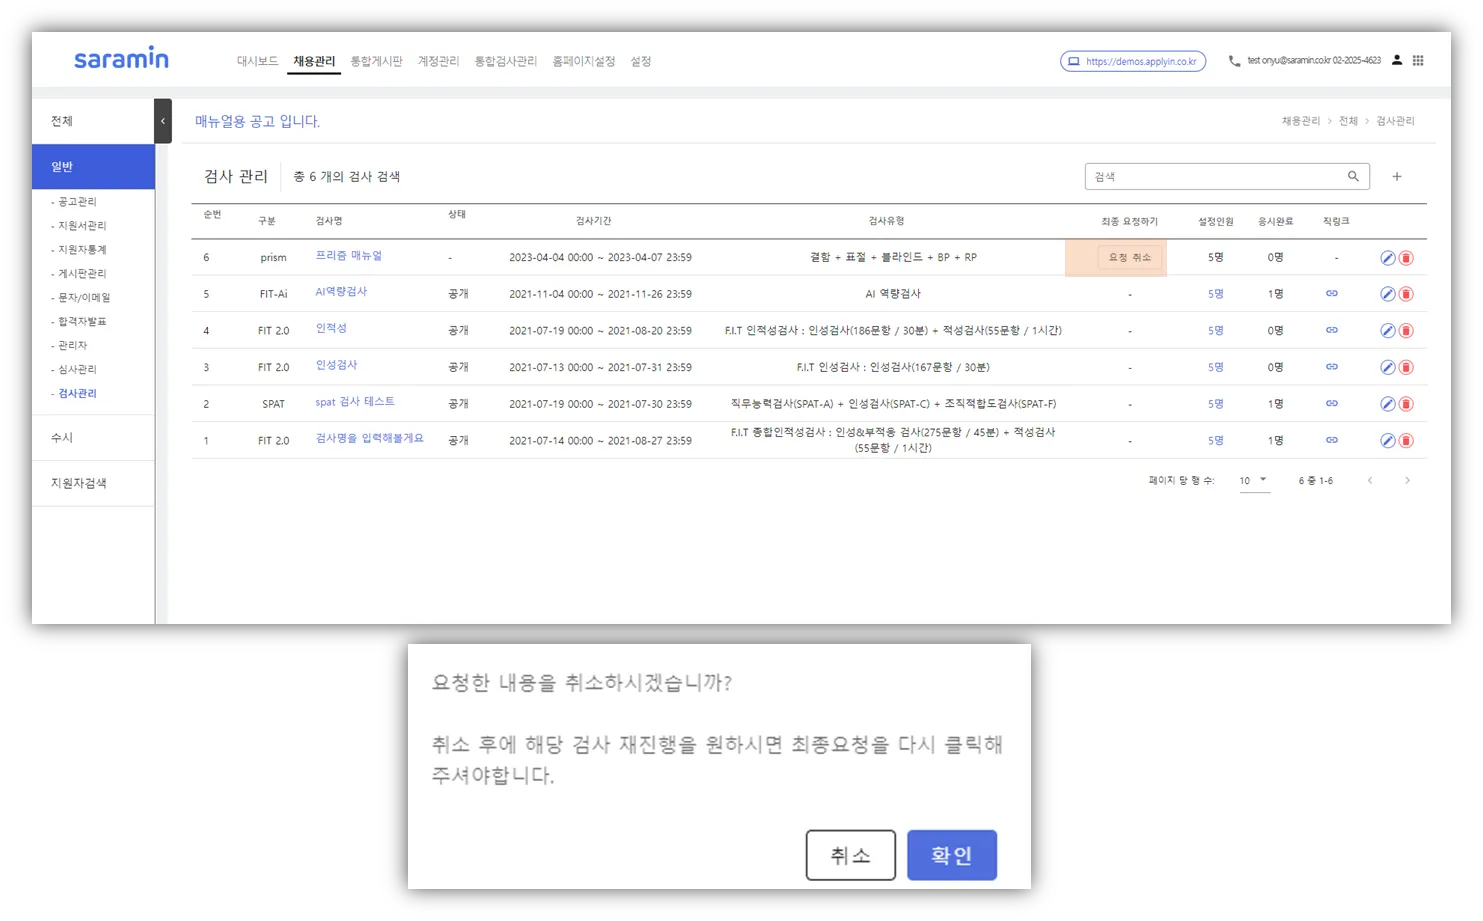Image resolution: width=1483 pixels, height=921 pixels.
Task: Delete the AI역량검사 test row
Action: 1406,294
